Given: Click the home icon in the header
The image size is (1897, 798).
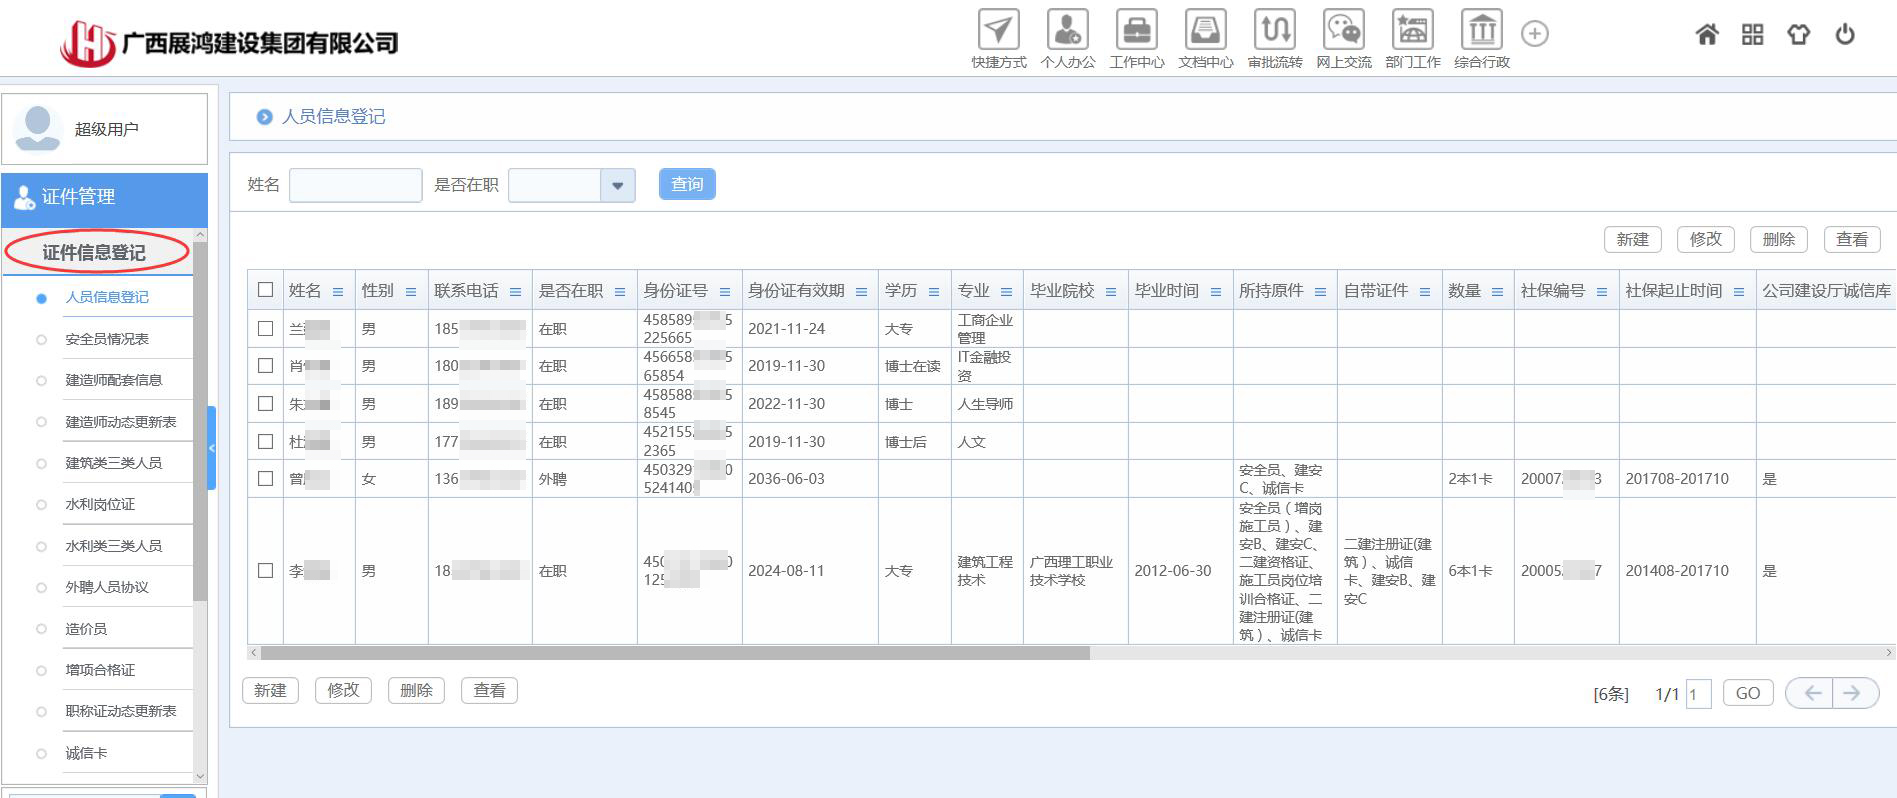Looking at the screenshot, I should tap(1707, 35).
